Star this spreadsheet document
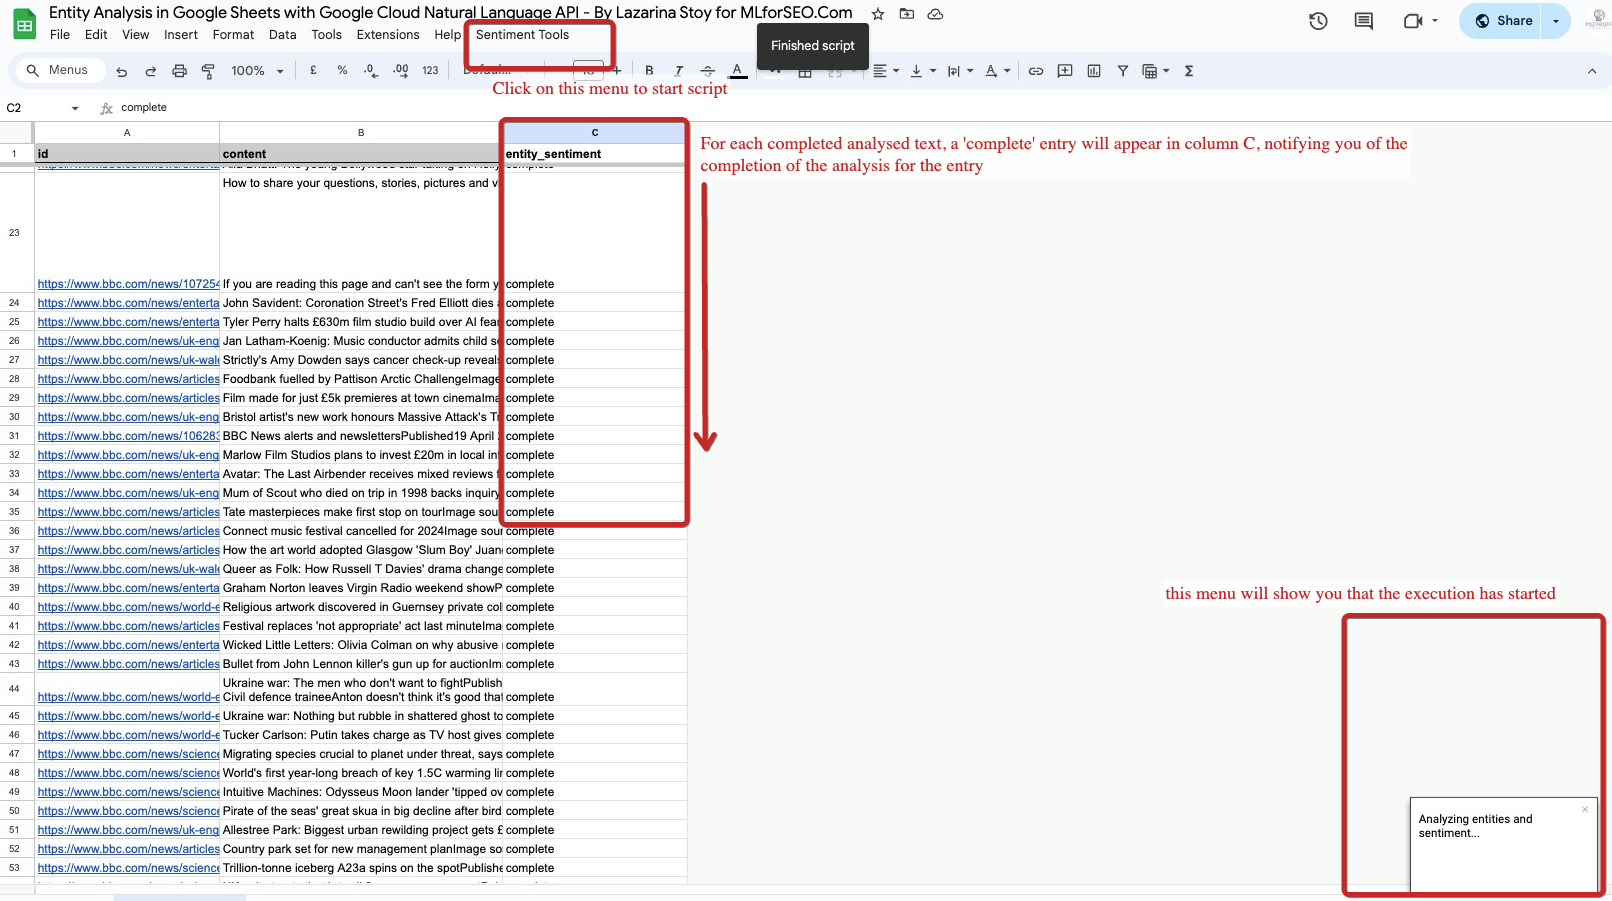Screen dimensions: 1612x901 tap(878, 14)
